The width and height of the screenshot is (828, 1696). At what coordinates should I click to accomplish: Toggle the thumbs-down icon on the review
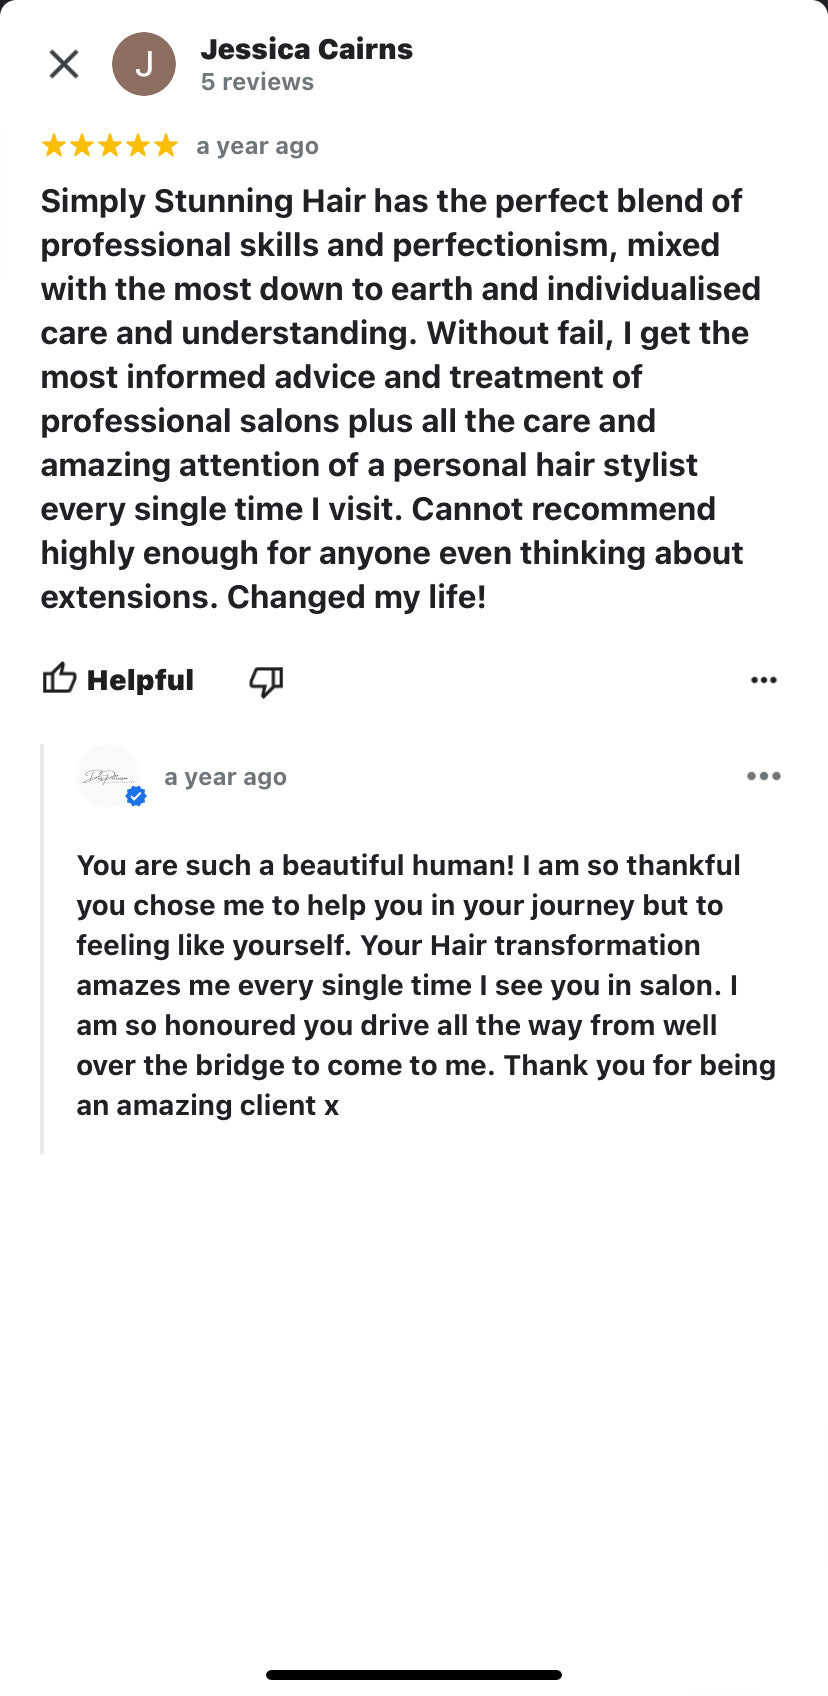click(266, 681)
